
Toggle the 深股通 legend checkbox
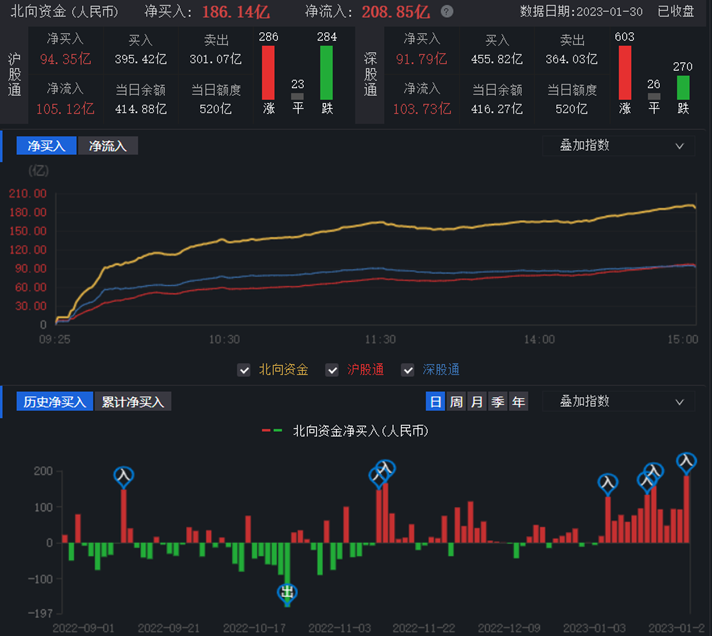click(x=407, y=370)
